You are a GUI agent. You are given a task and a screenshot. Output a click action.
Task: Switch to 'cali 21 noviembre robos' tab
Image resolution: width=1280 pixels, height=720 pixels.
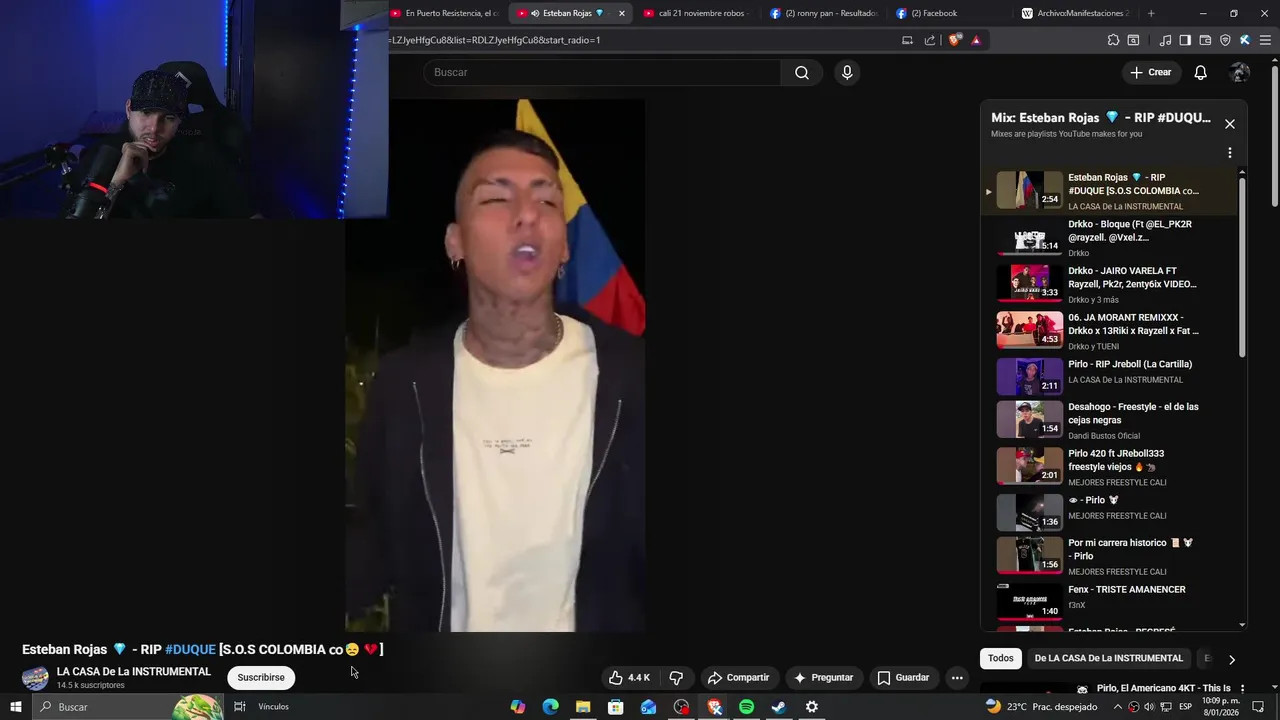[694, 13]
